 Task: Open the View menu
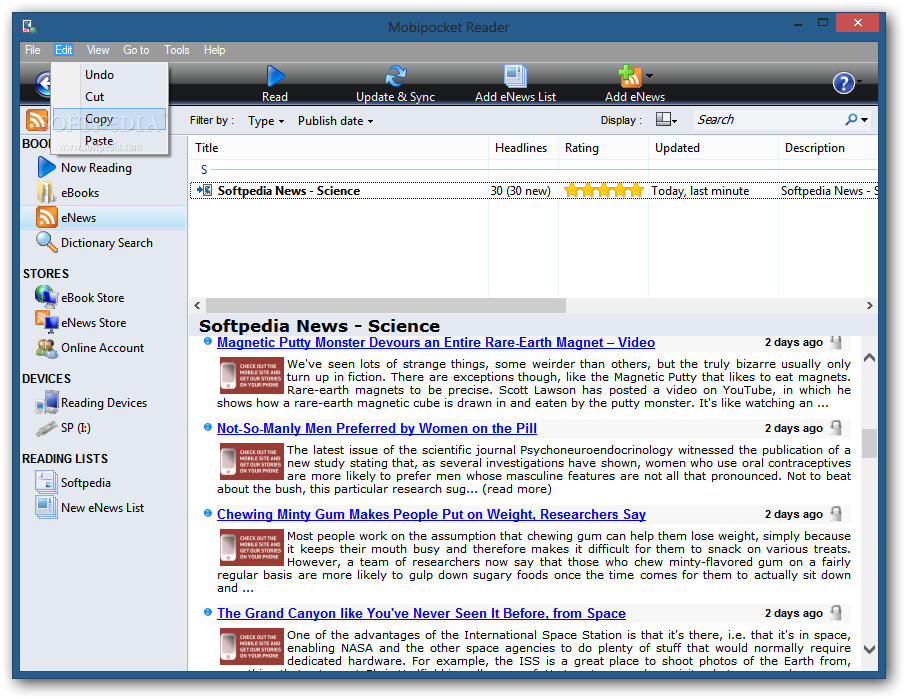98,50
